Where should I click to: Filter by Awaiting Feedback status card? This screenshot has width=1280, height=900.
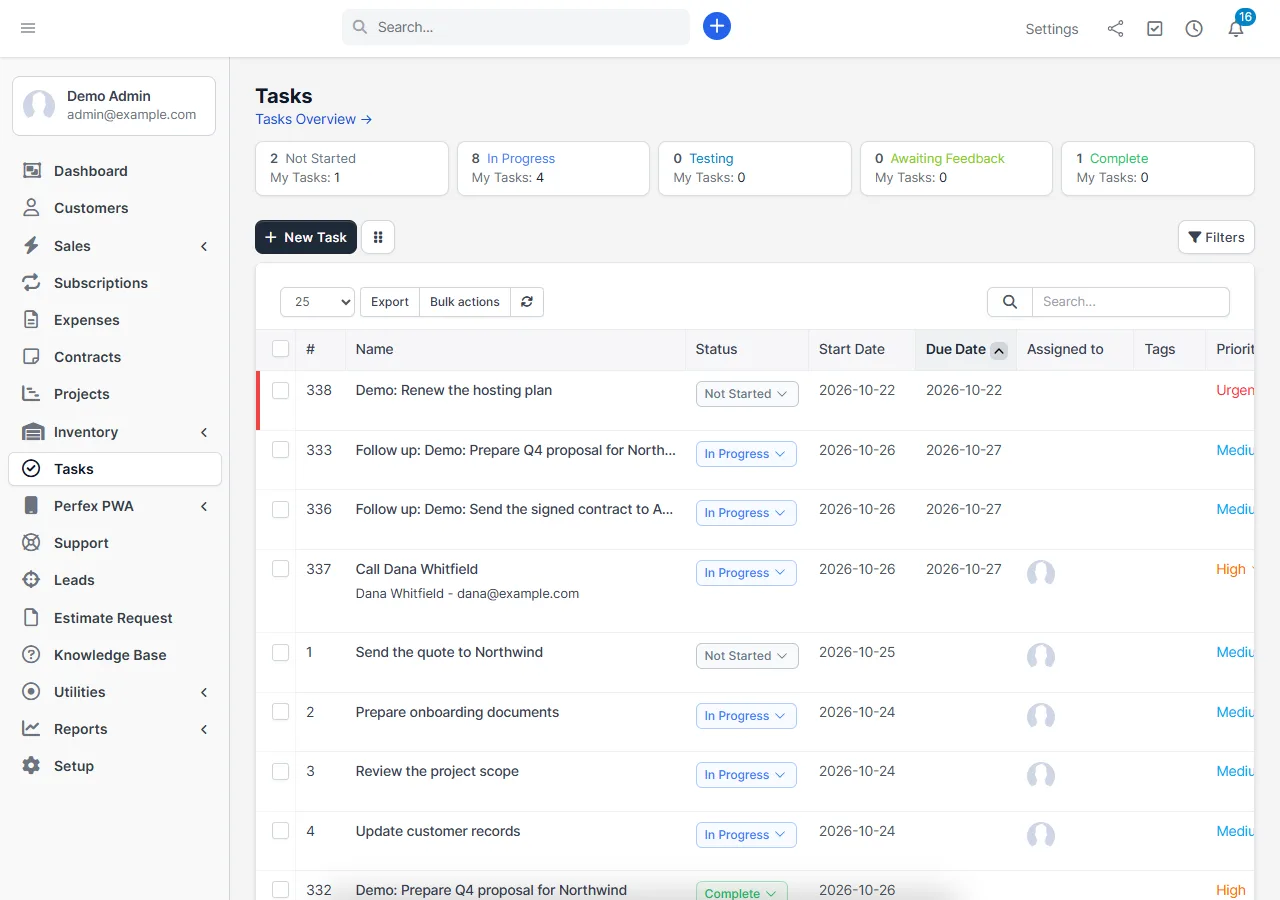coord(956,168)
